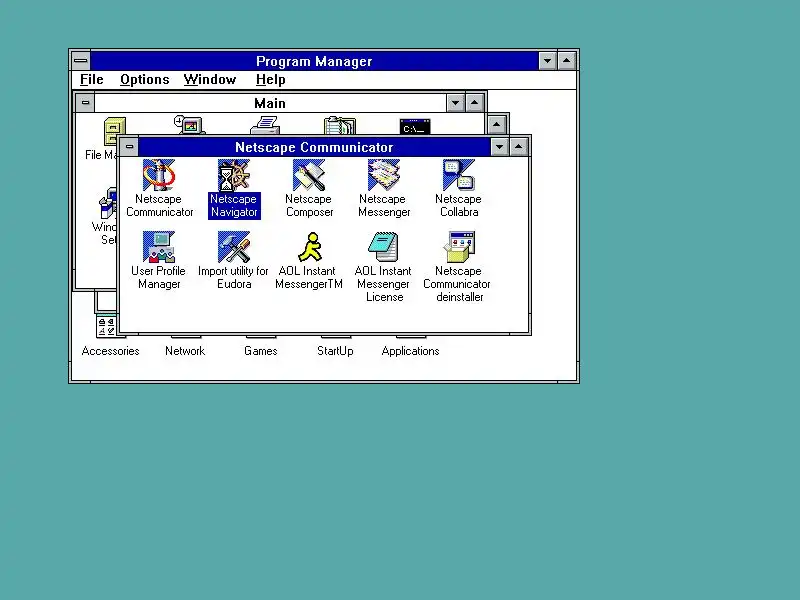Click the Program Manager title bar
The width and height of the screenshot is (800, 600).
(x=314, y=61)
